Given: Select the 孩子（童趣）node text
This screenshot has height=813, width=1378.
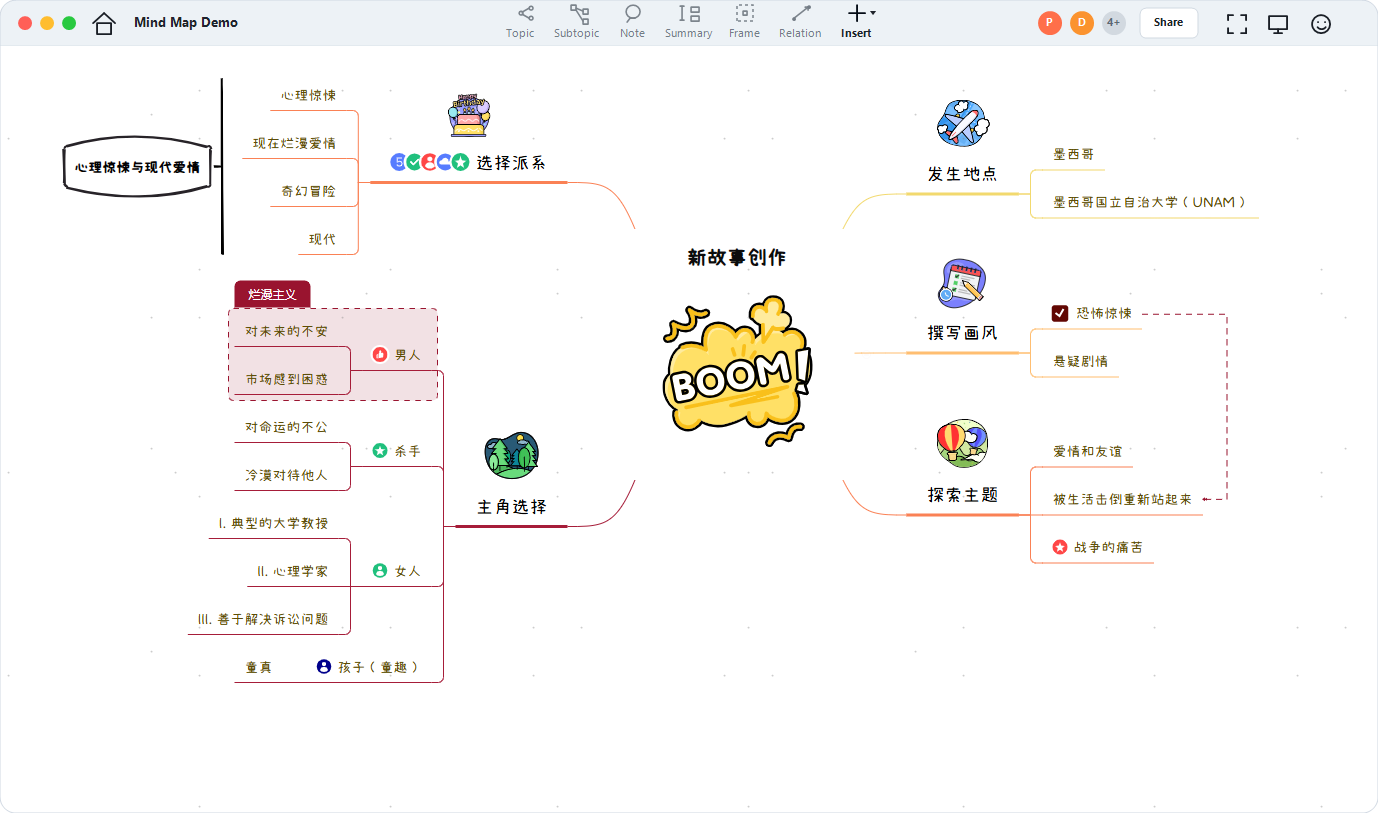Looking at the screenshot, I should click(378, 667).
